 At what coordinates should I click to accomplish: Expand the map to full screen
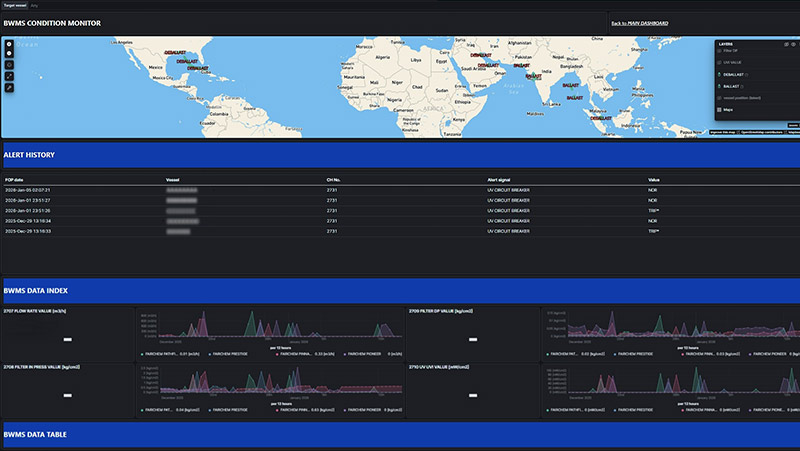9,76
